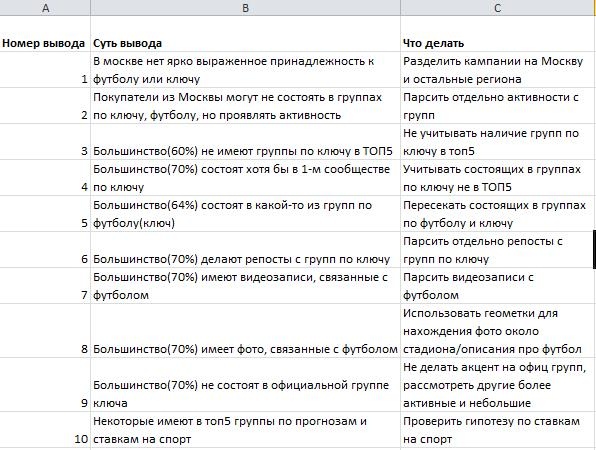
Task: Select column B header
Action: tap(246, 8)
